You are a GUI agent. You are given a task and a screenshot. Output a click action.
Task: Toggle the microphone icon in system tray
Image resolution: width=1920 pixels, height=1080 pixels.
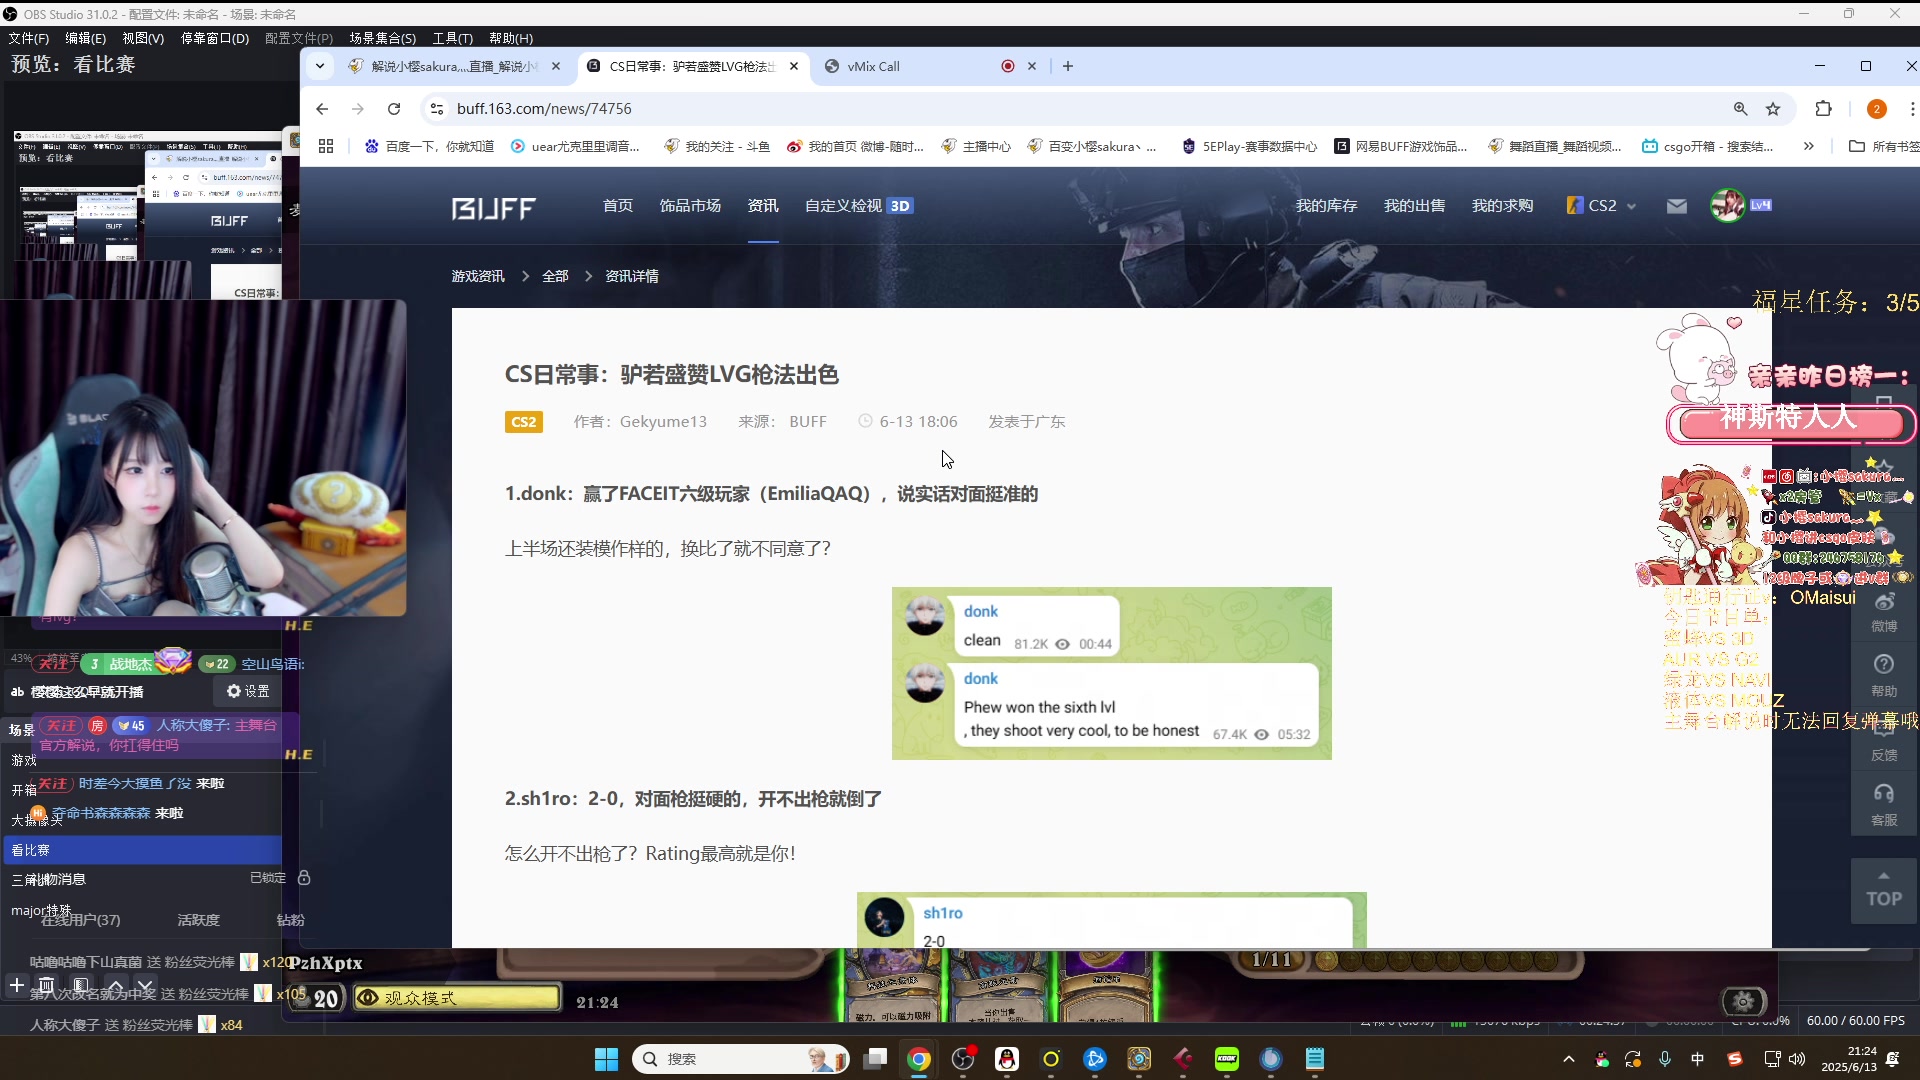click(1665, 1059)
